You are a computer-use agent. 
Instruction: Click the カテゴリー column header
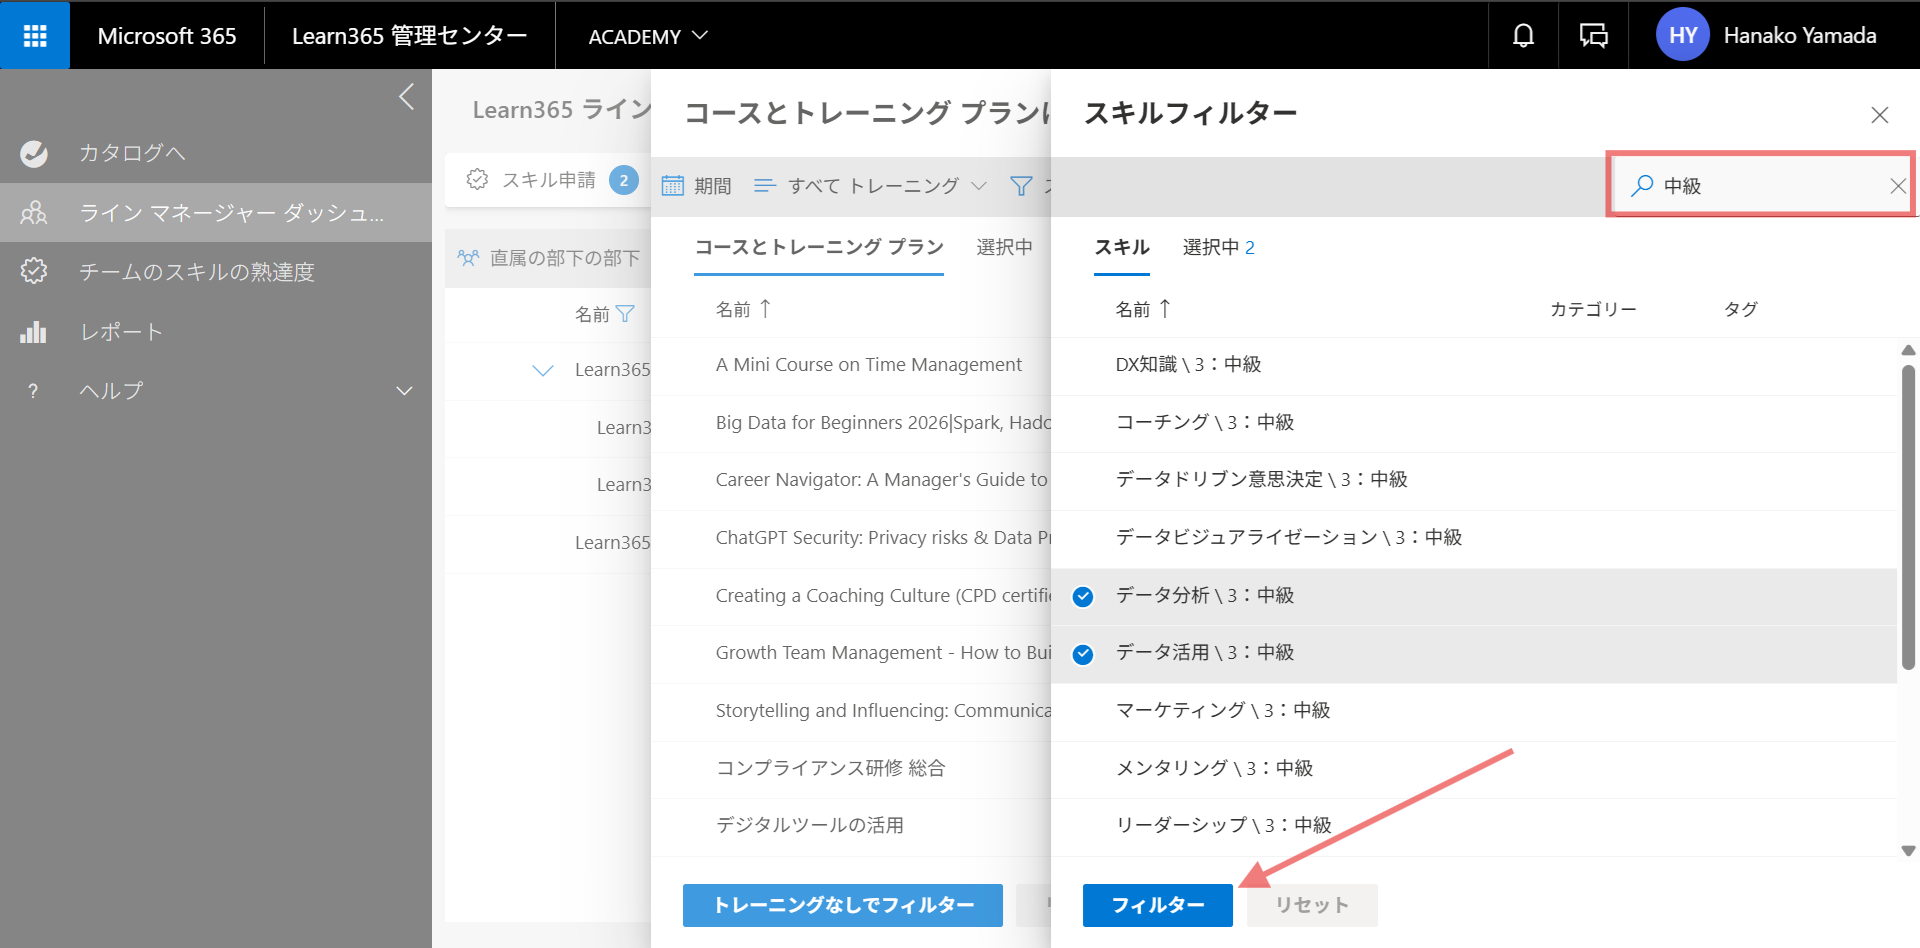click(x=1593, y=310)
